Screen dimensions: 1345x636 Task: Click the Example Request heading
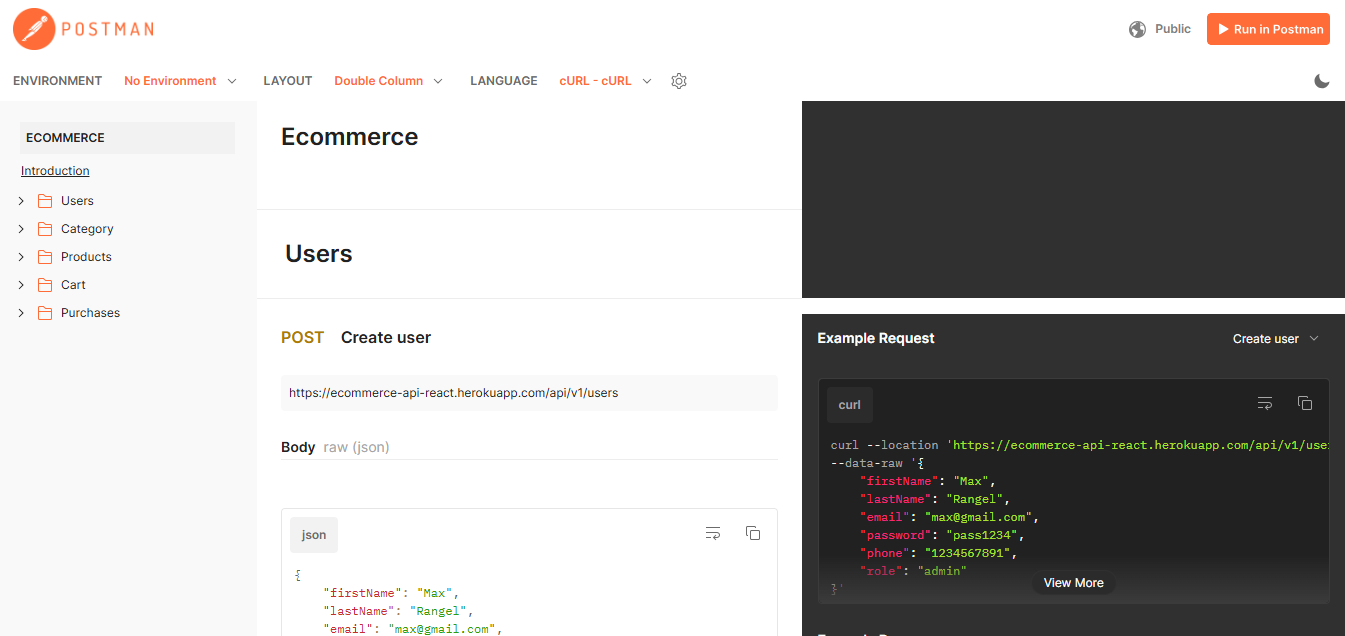(x=876, y=339)
